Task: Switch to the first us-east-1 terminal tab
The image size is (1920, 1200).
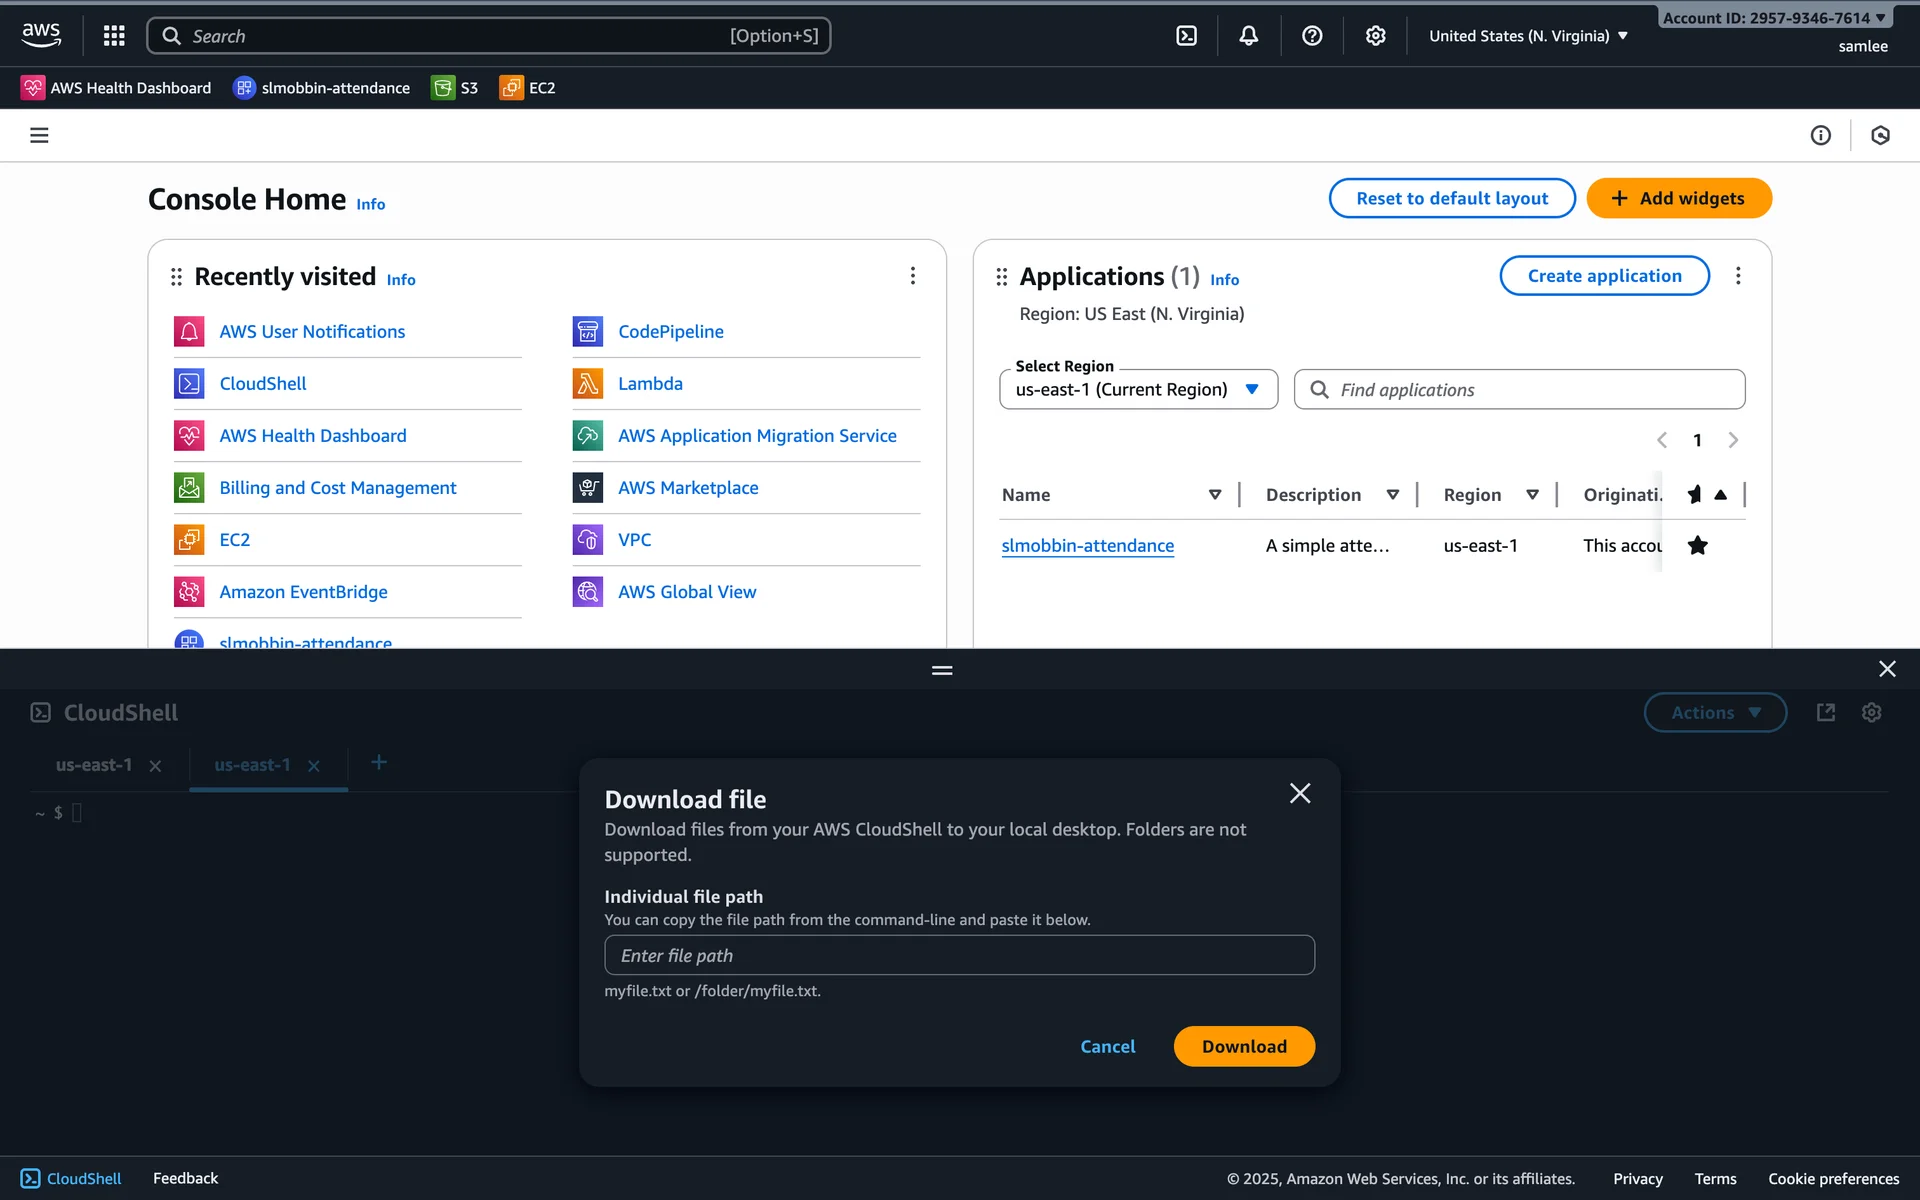Action: point(94,765)
